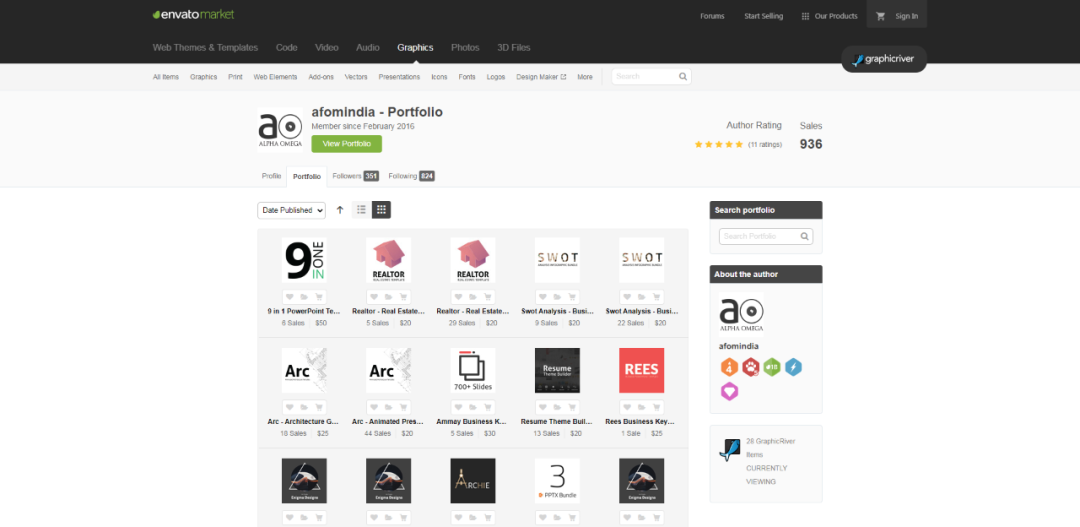1080x527 pixels.
Task: Add Resume Theme Builder to cart
Action: (572, 407)
